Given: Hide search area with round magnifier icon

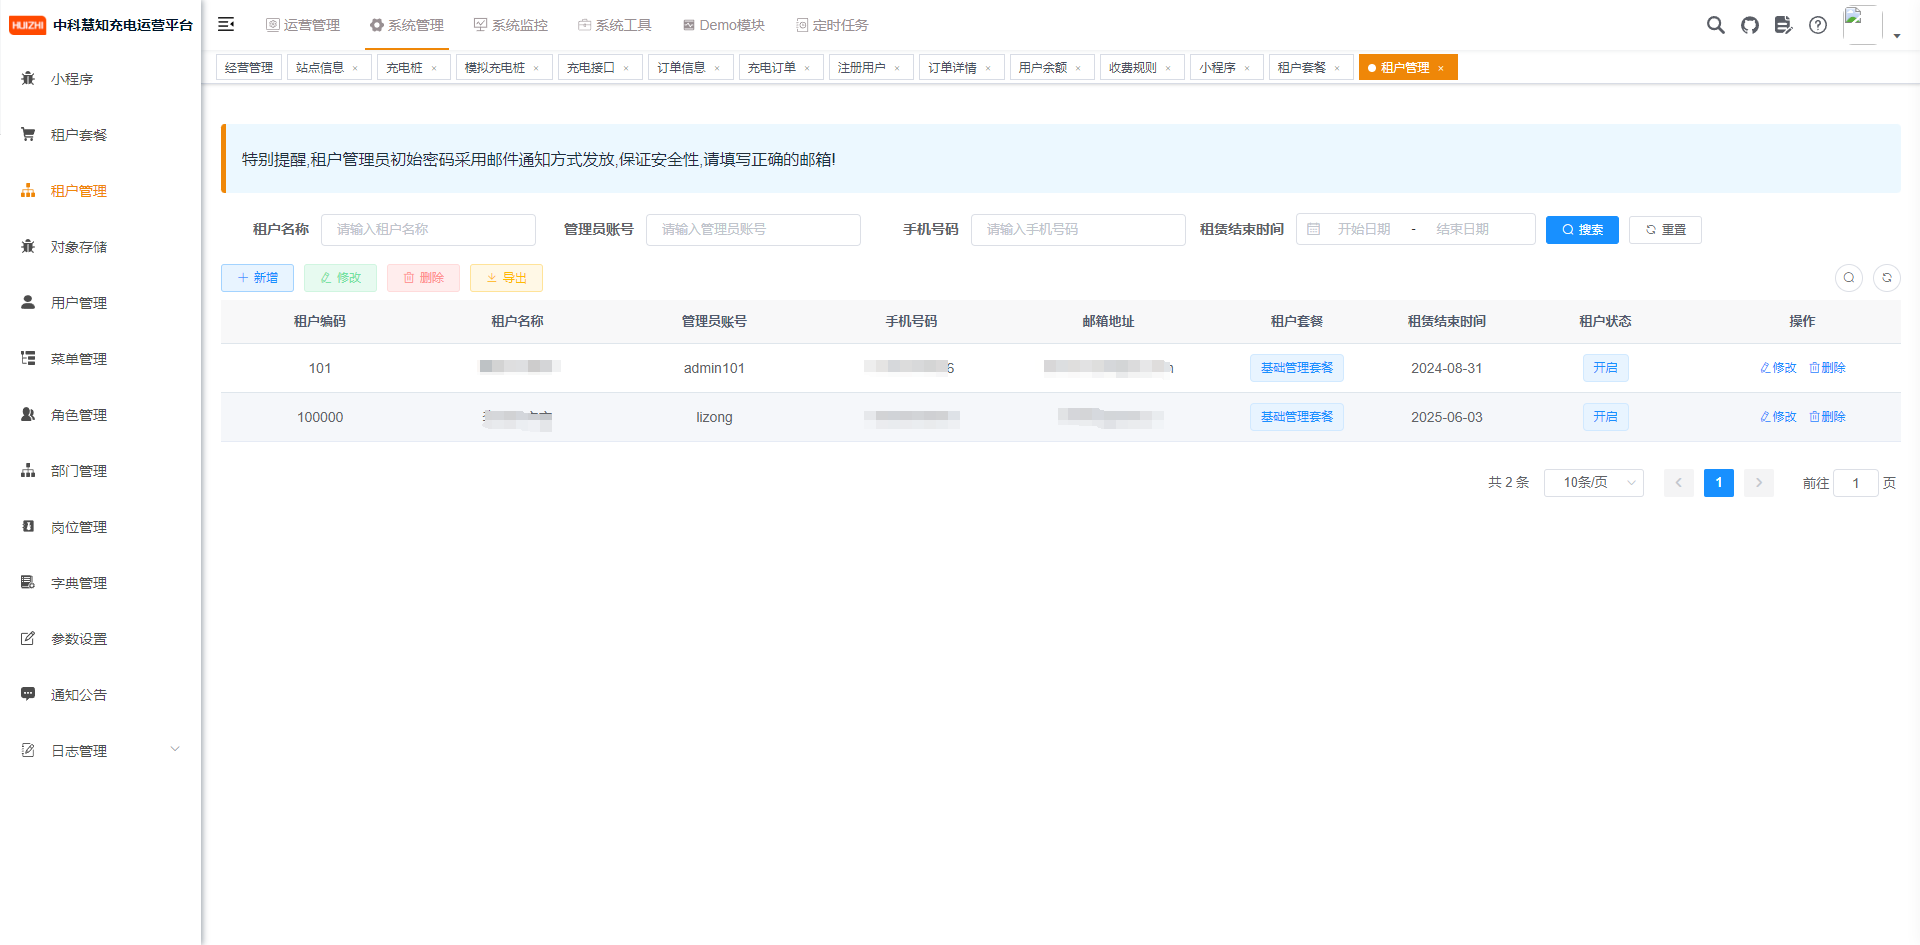Looking at the screenshot, I should tap(1849, 278).
